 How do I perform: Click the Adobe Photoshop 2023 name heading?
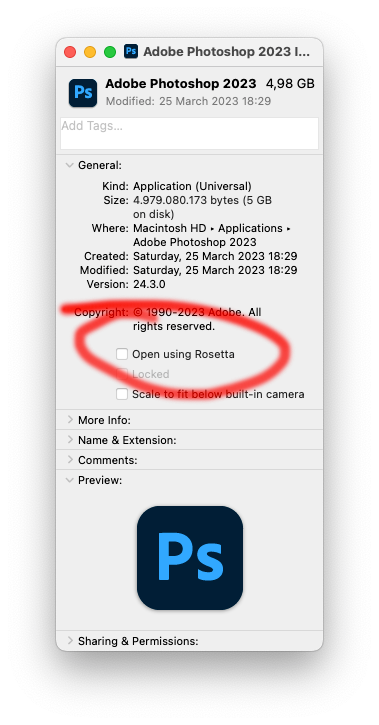181,84
